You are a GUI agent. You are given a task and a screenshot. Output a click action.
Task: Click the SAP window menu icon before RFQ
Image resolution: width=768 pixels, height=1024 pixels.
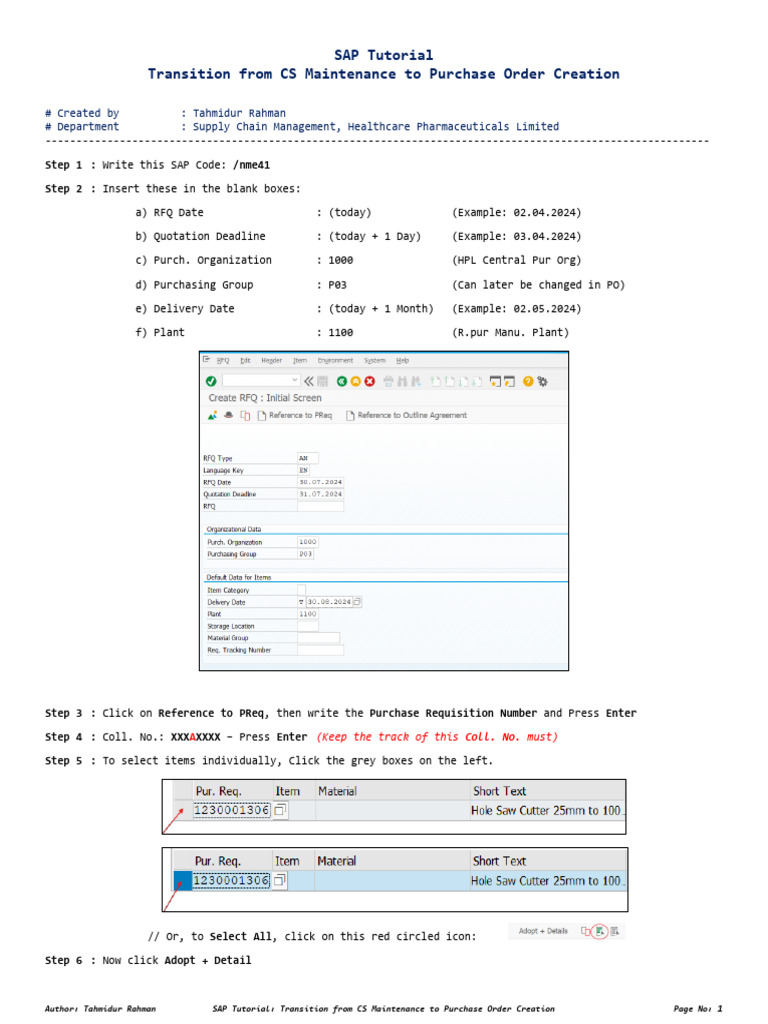(x=206, y=360)
